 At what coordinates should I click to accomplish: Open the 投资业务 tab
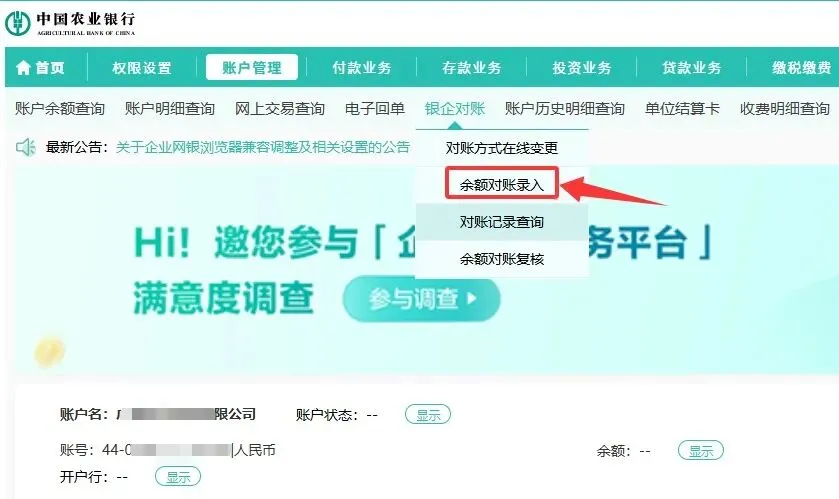(582, 67)
